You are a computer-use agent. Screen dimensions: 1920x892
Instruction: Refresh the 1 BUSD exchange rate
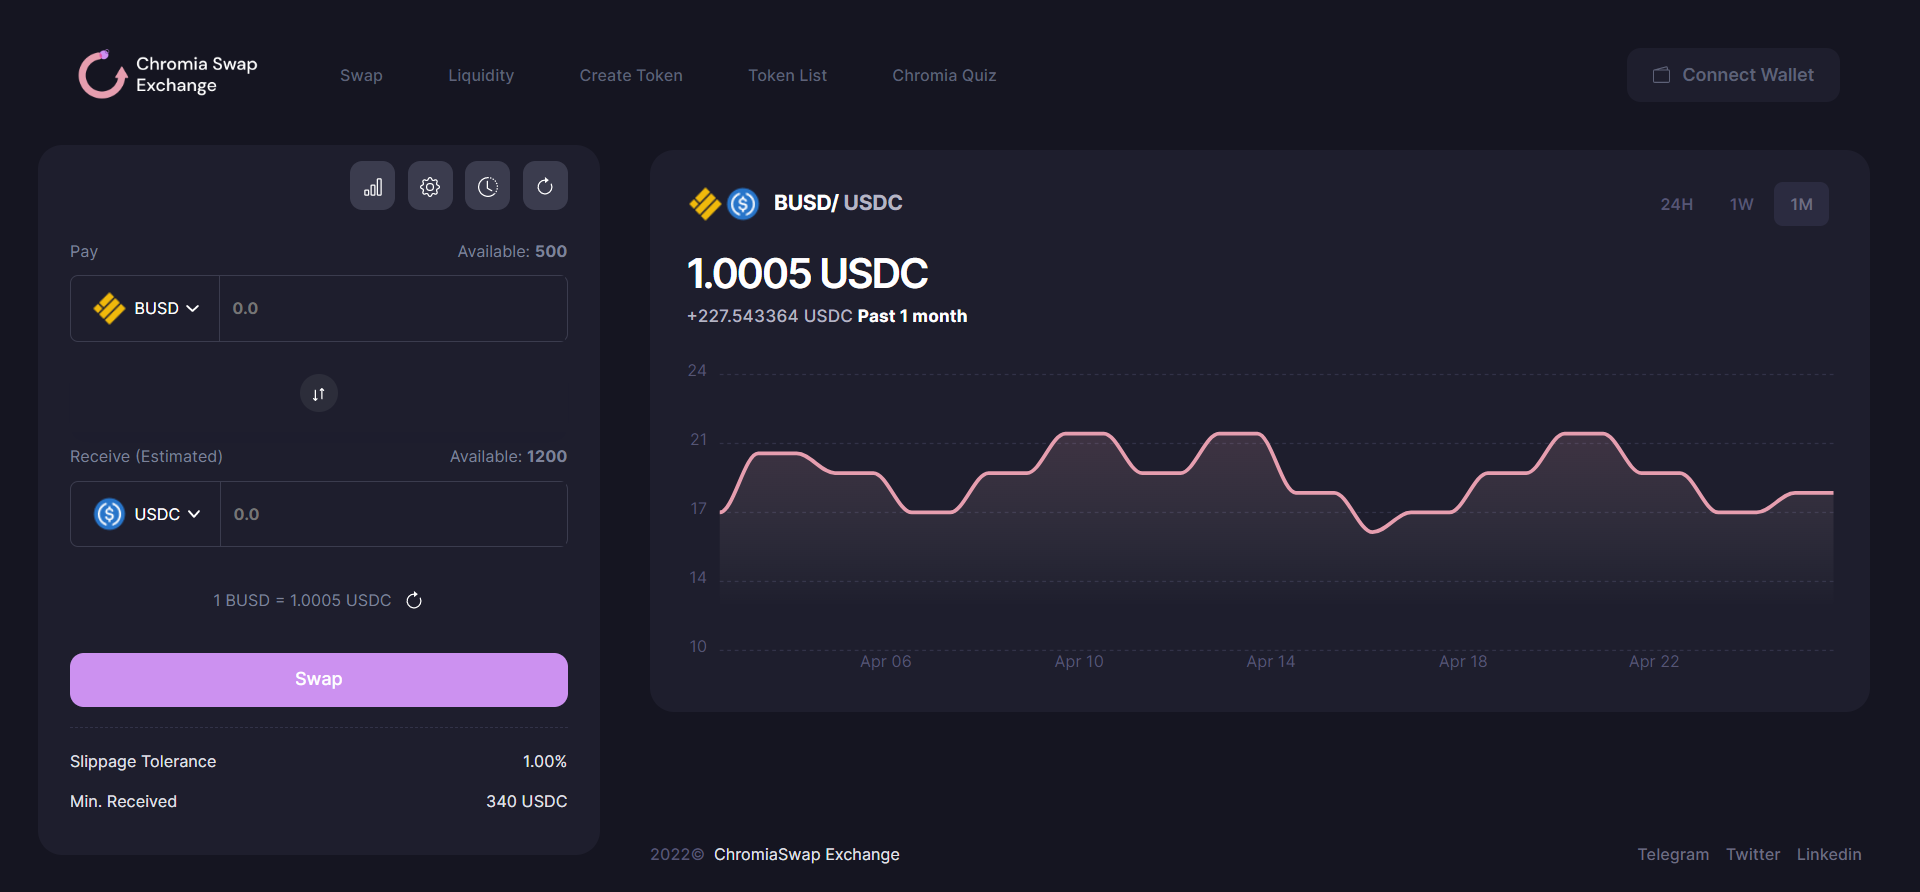(414, 600)
